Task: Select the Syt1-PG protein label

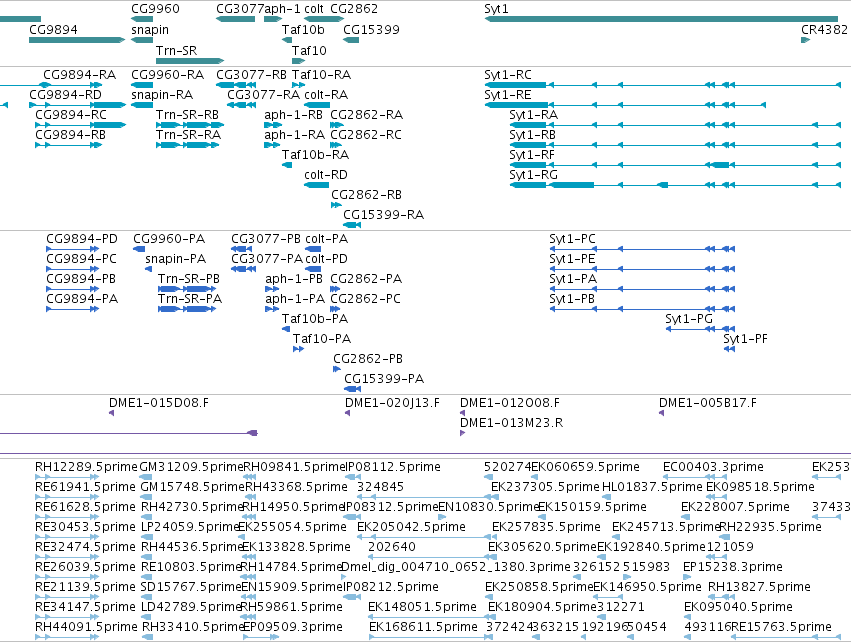Action: 689,318
